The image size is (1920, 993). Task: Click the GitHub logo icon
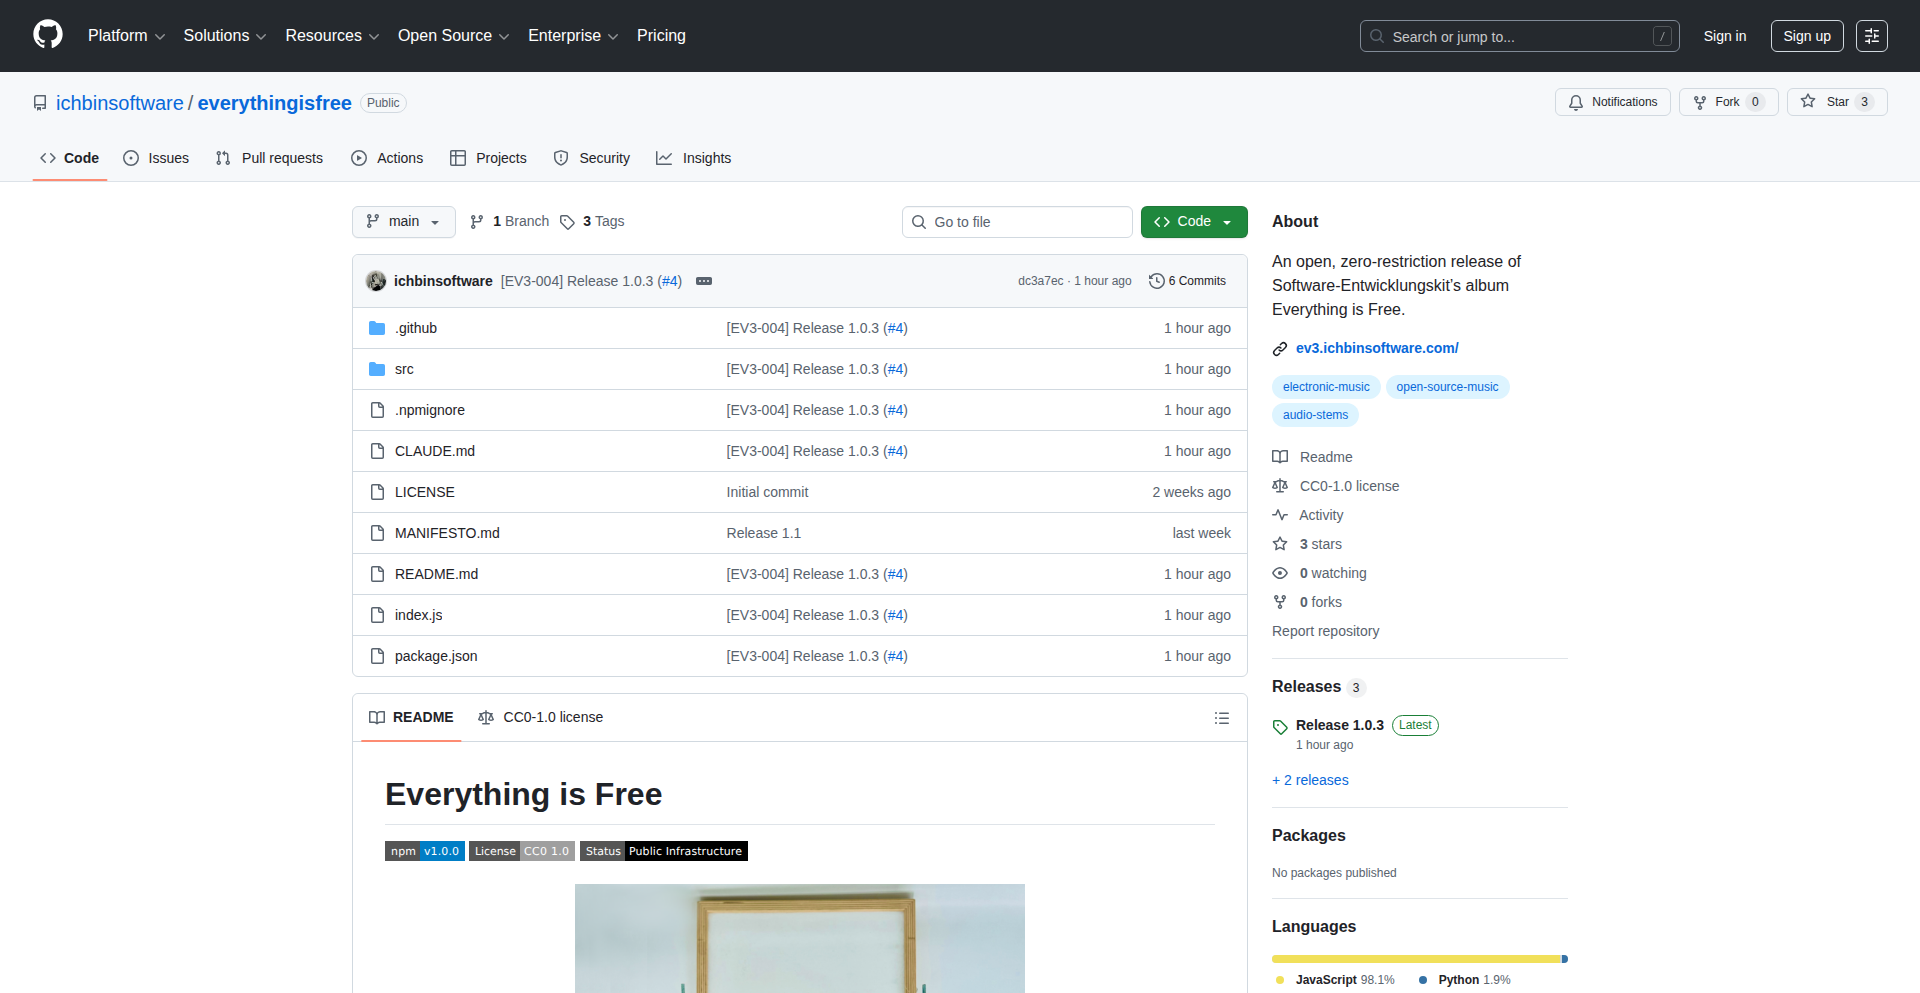pyautogui.click(x=47, y=35)
